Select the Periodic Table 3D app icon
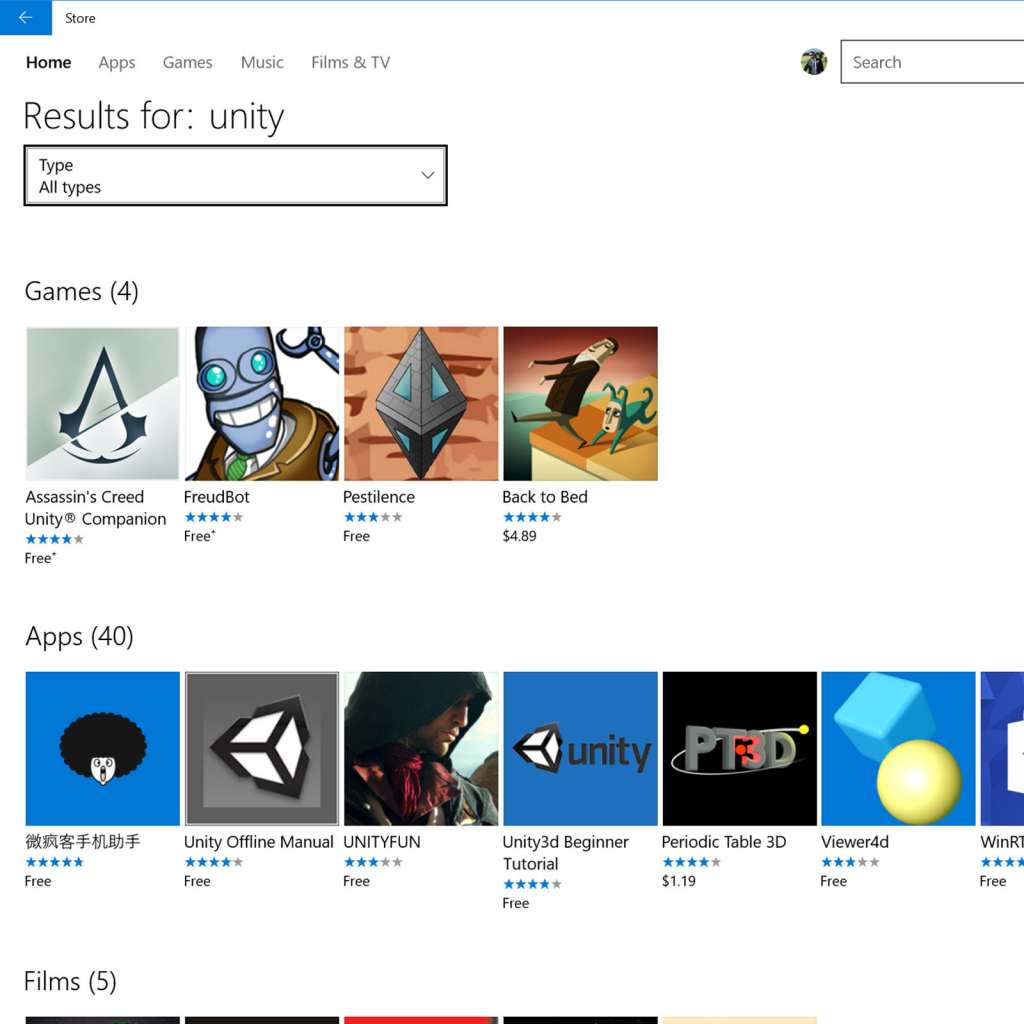The height and width of the screenshot is (1024, 1024). tap(739, 748)
